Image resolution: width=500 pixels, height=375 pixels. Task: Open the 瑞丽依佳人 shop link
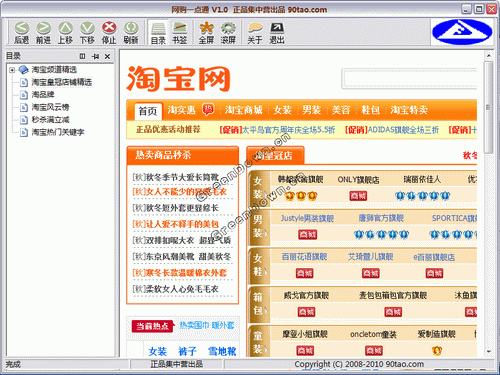[x=422, y=179]
